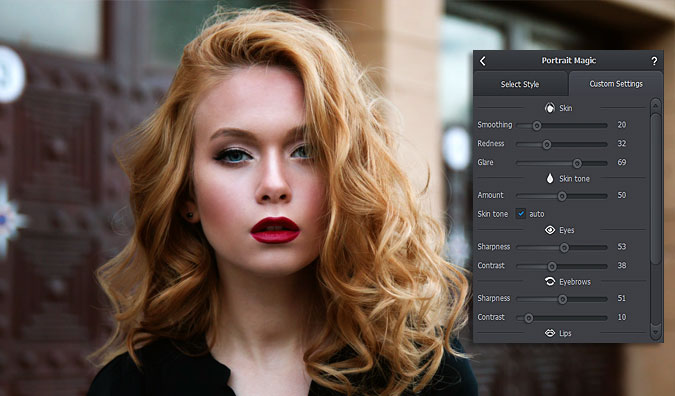Click the Eyebrows Contrast value 10
Image resolution: width=675 pixels, height=396 pixels.
click(622, 317)
